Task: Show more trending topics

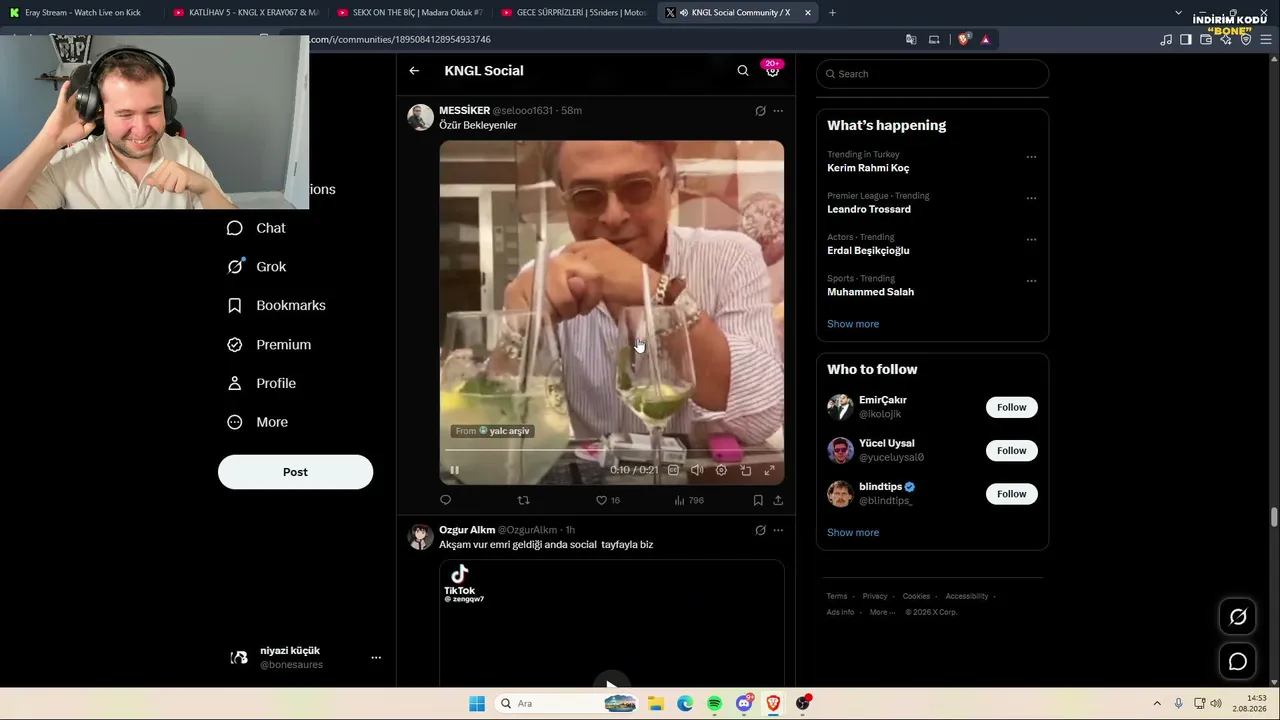Action: pyautogui.click(x=853, y=324)
